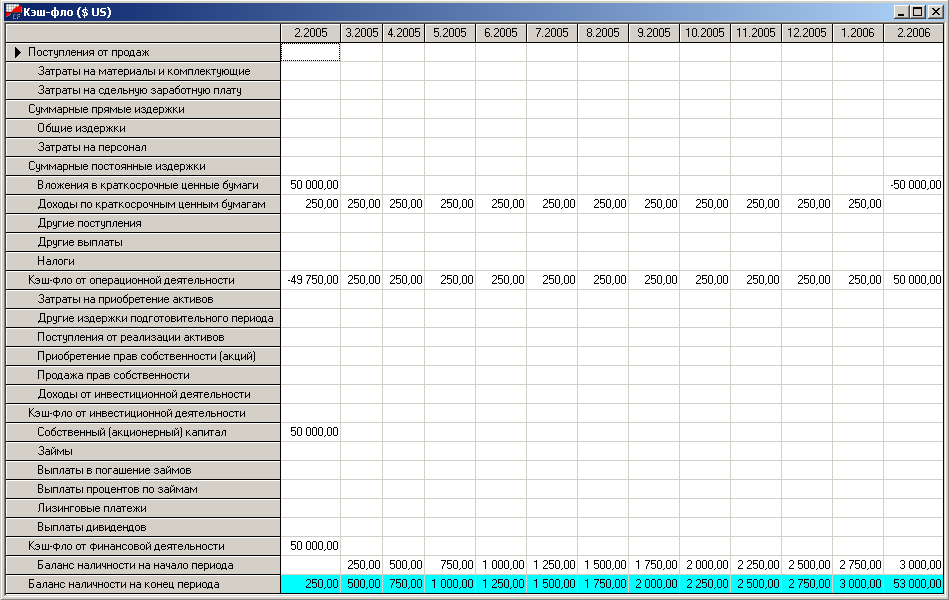
Task: Select row 'Затраты на сдельную заработную плату'
Action: (143, 90)
